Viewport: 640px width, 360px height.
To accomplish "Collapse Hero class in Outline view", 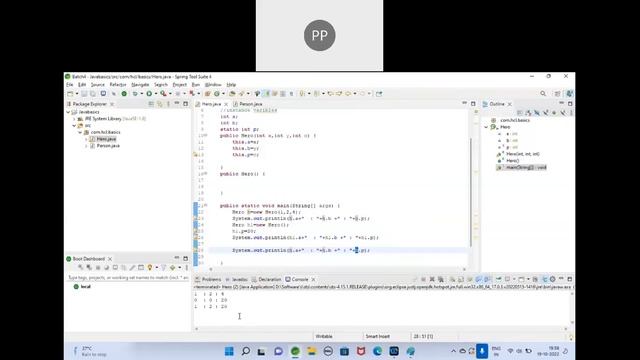I will pos(487,127).
